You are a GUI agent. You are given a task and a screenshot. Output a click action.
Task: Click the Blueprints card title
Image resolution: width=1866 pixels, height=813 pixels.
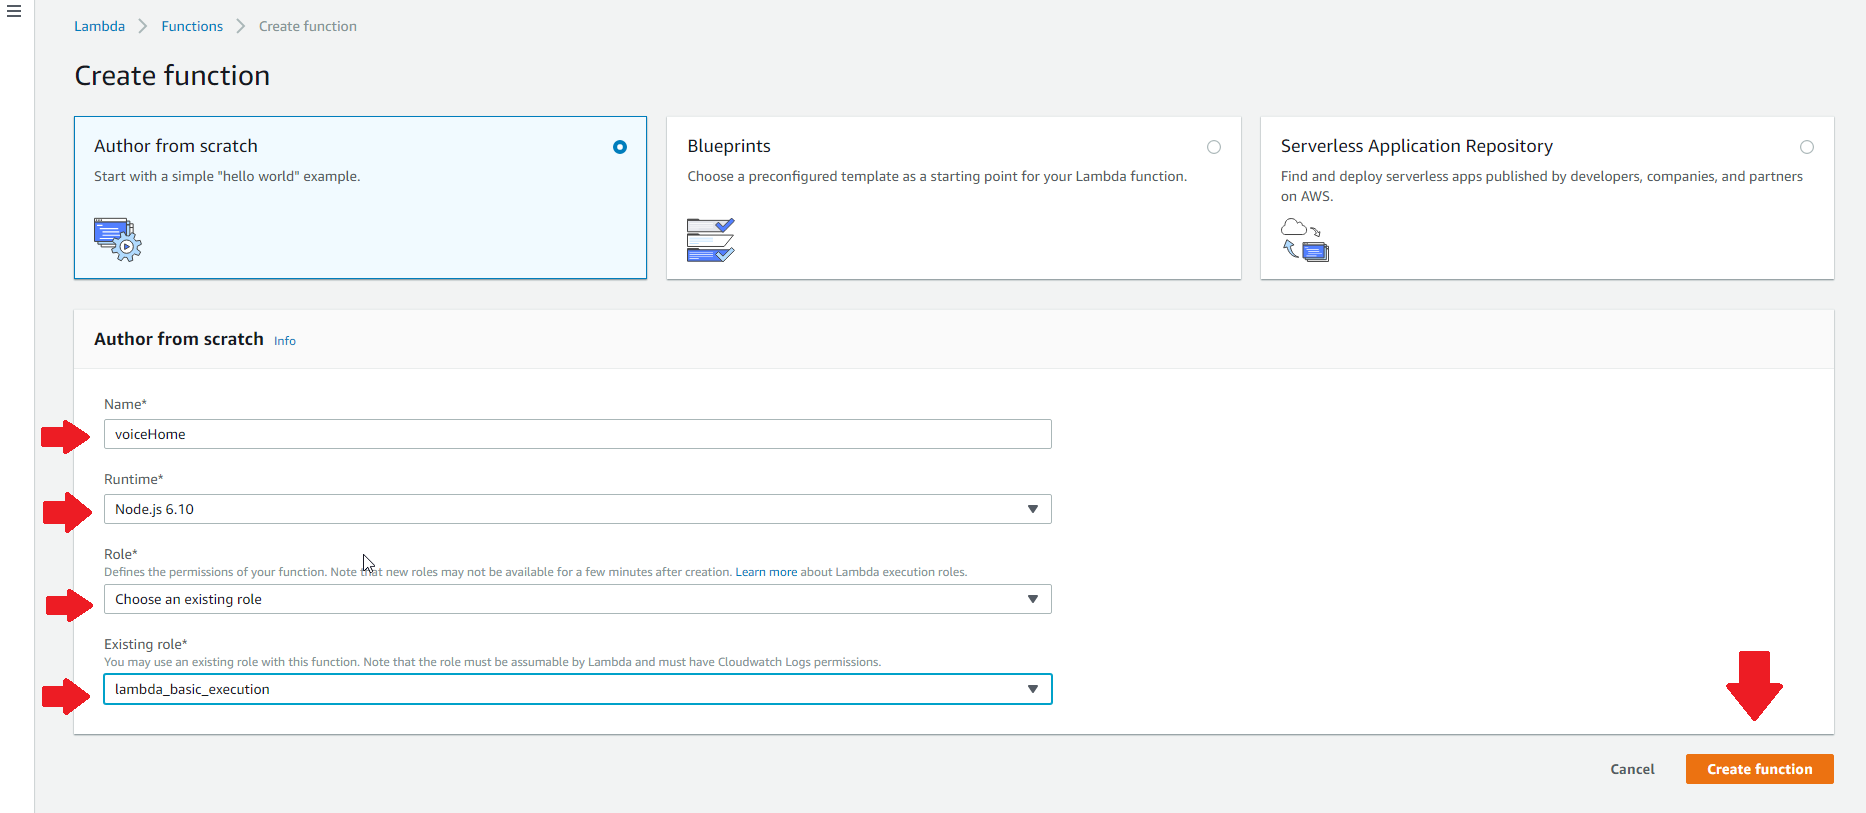[x=729, y=146]
